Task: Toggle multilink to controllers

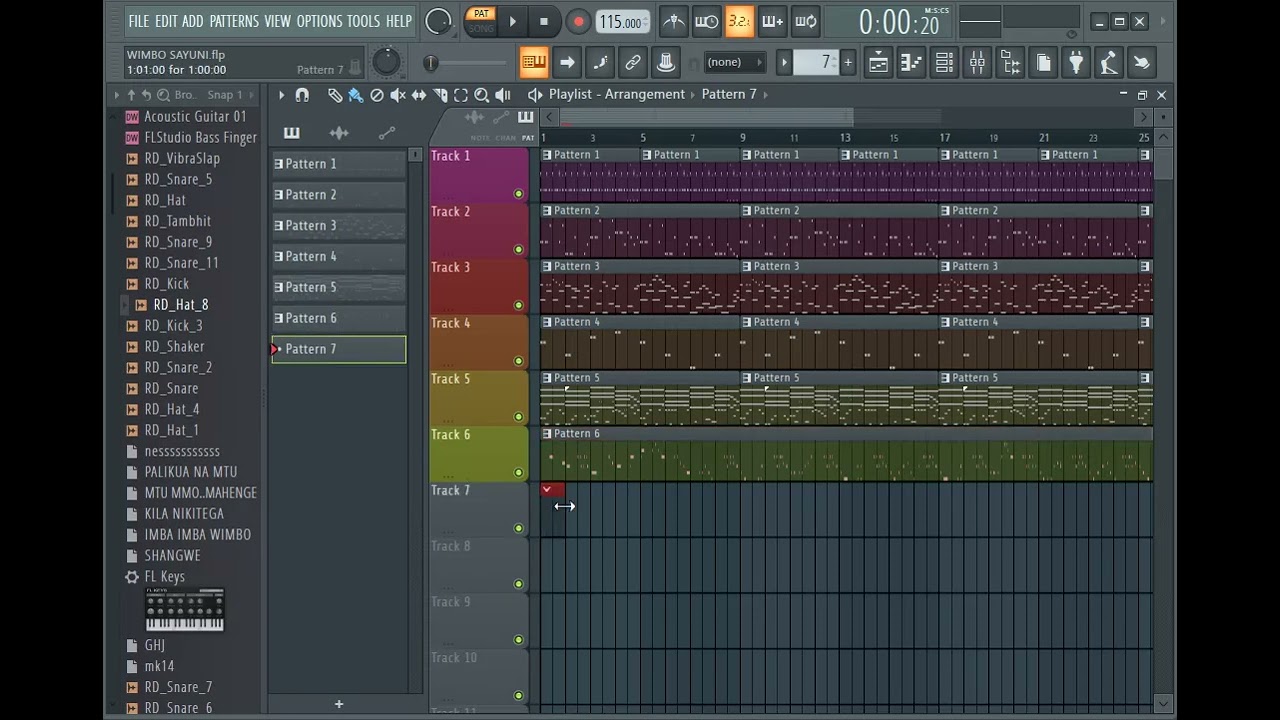Action: (666, 63)
